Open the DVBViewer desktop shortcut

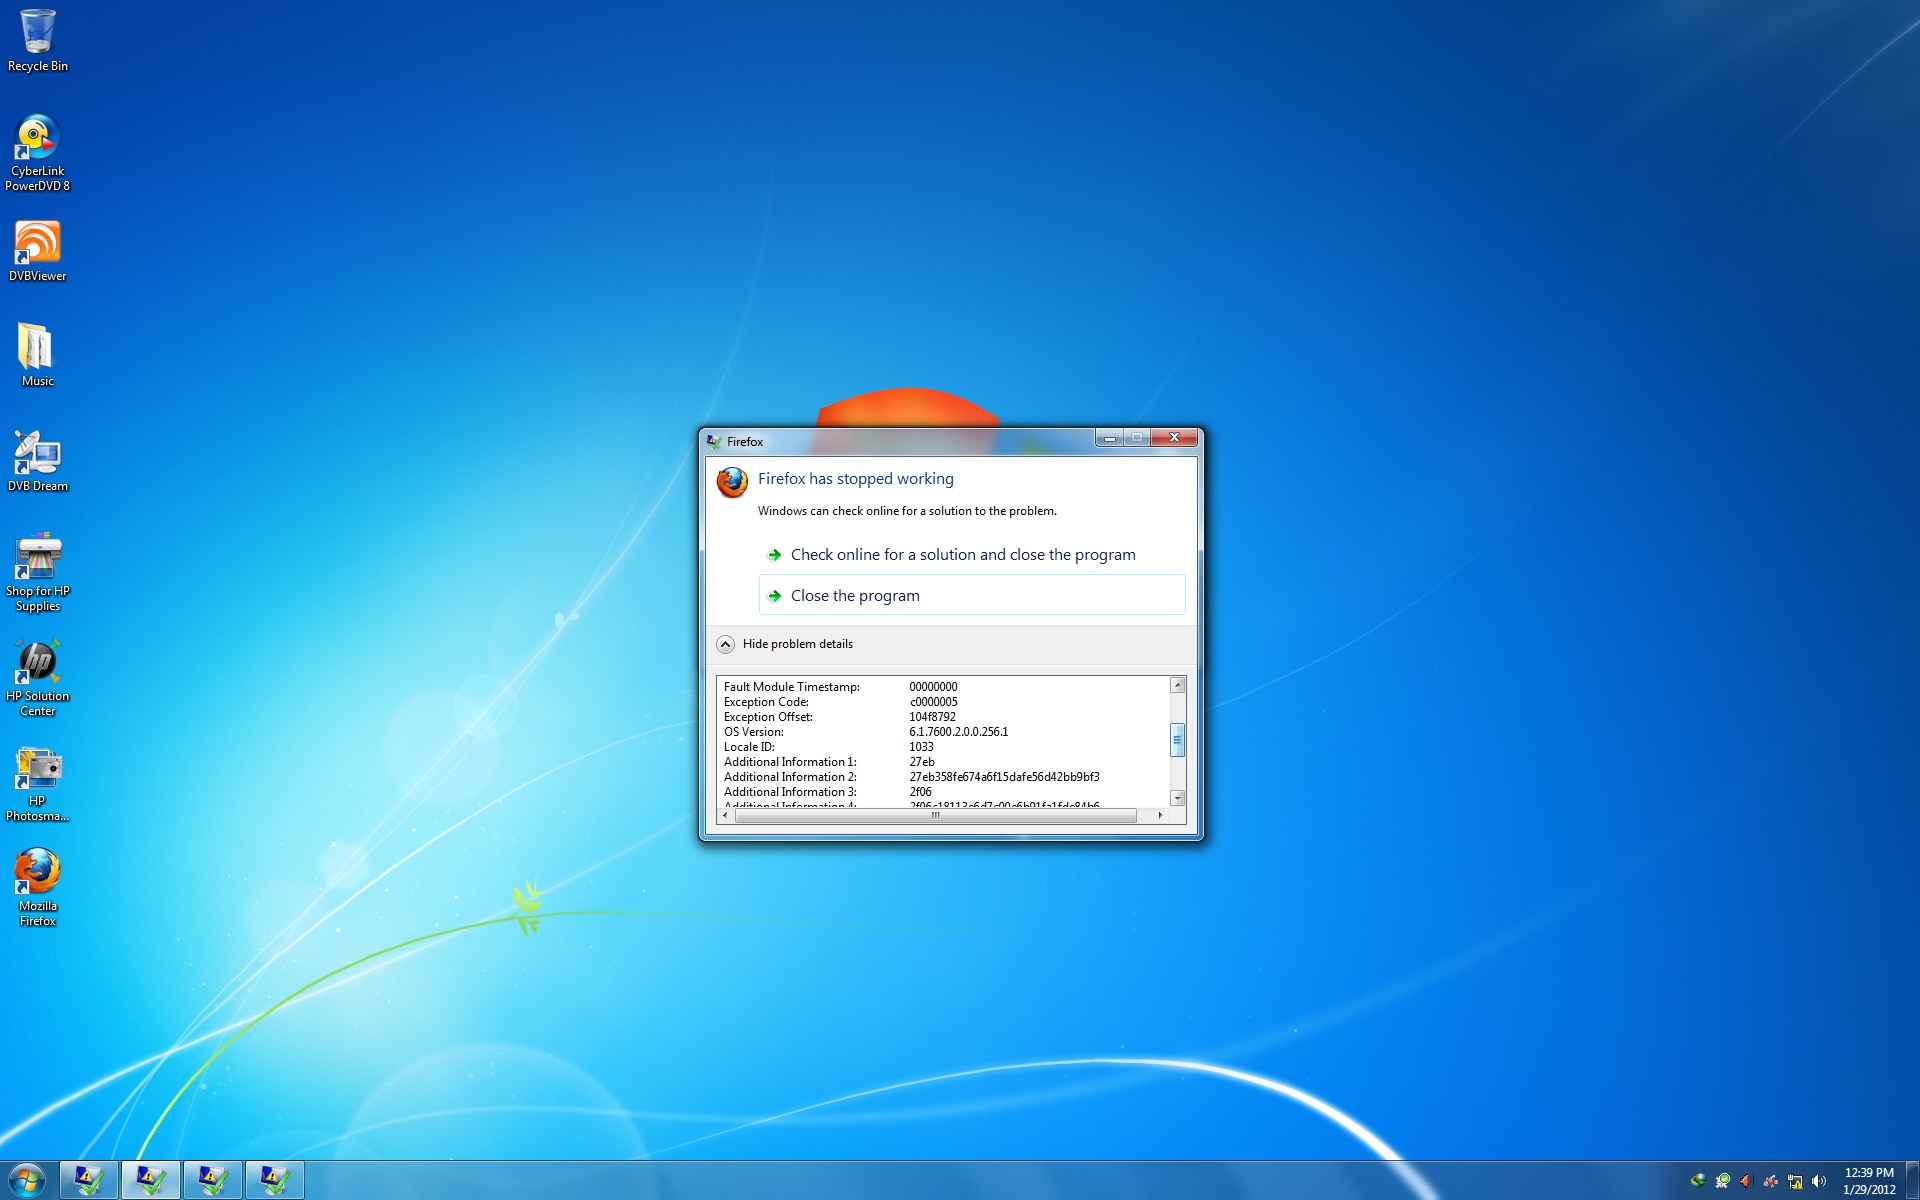click(x=37, y=252)
